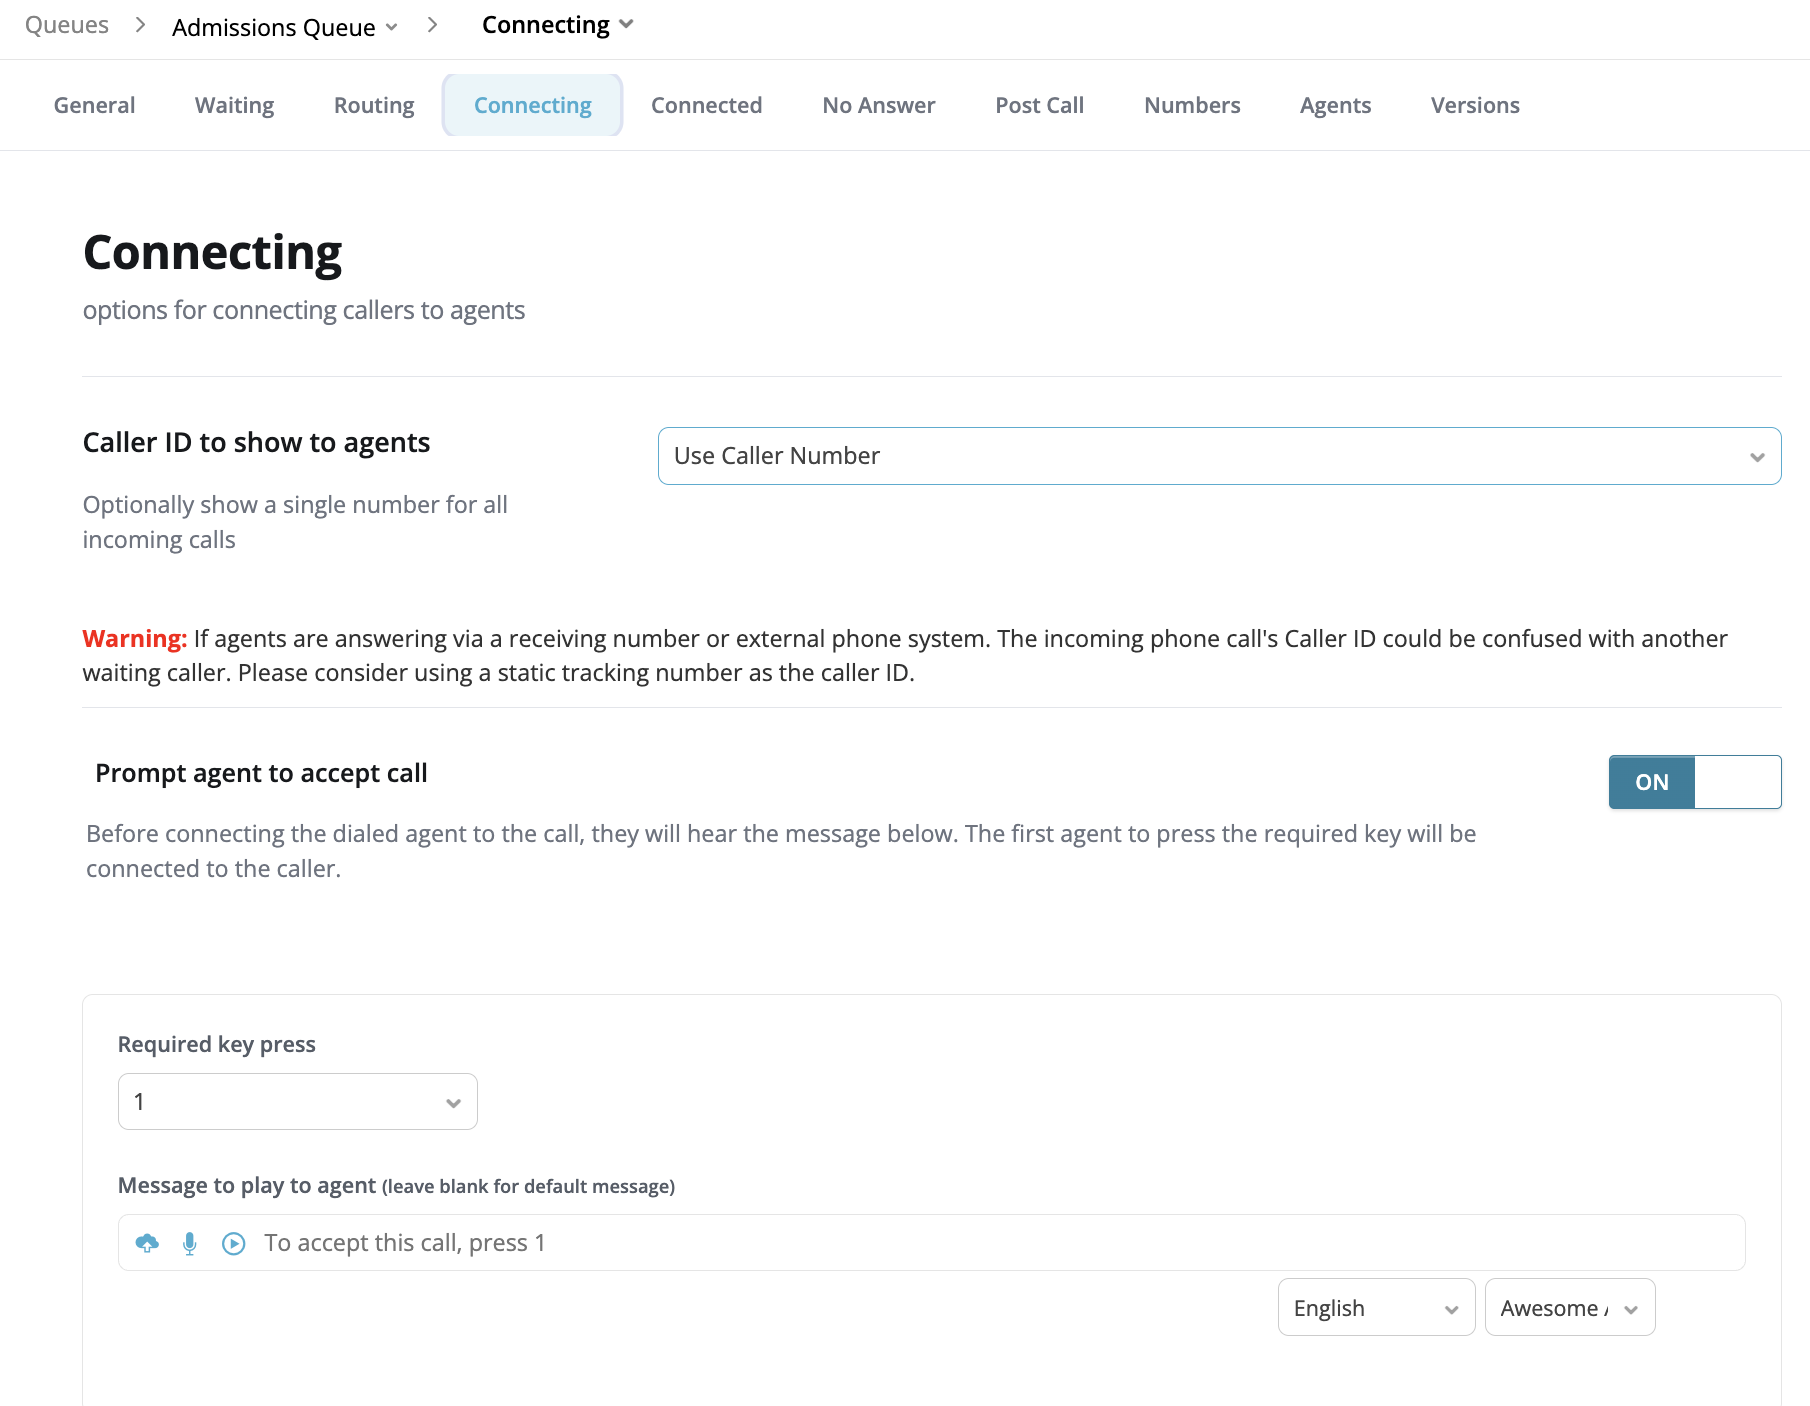Screen dimensions: 1810x1406
Task: Go to Queues breadcrumb link
Action: (67, 25)
